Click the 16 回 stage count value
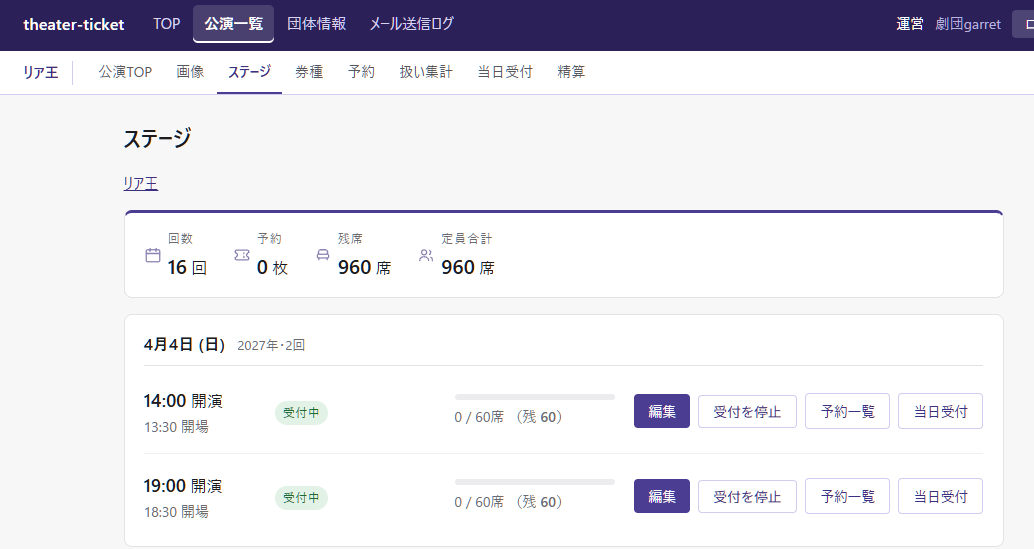This screenshot has height=549, width=1034. pos(187,268)
